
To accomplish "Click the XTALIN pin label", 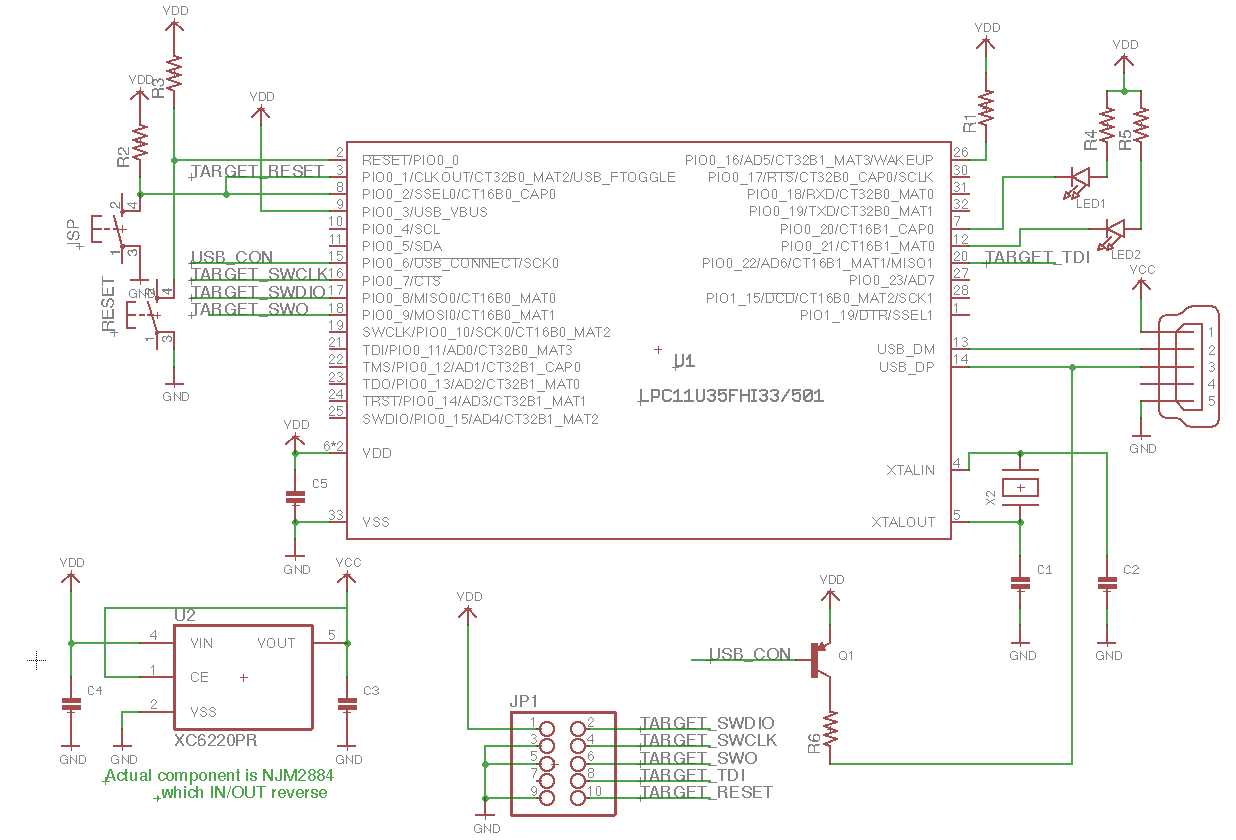I will 911,470.
